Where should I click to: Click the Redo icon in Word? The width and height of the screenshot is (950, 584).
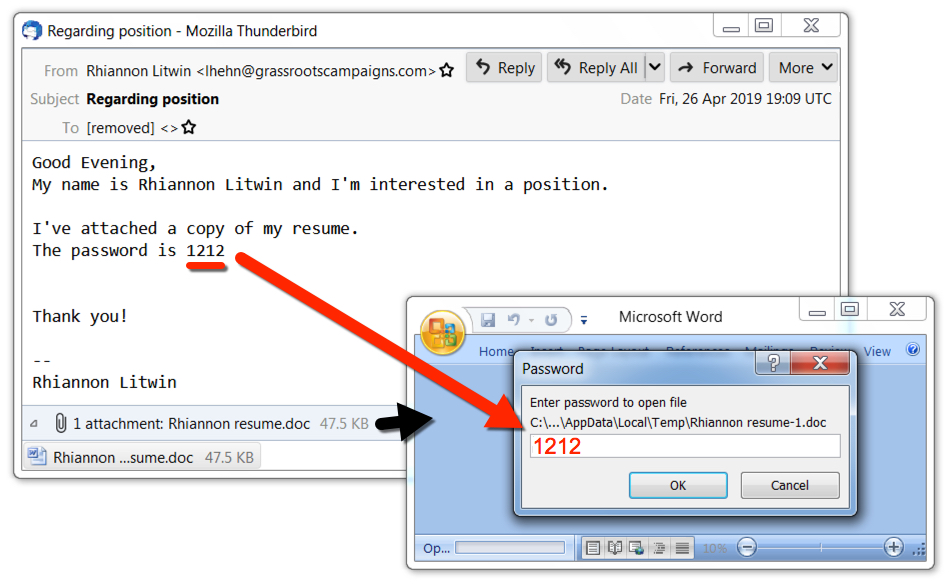pos(551,318)
